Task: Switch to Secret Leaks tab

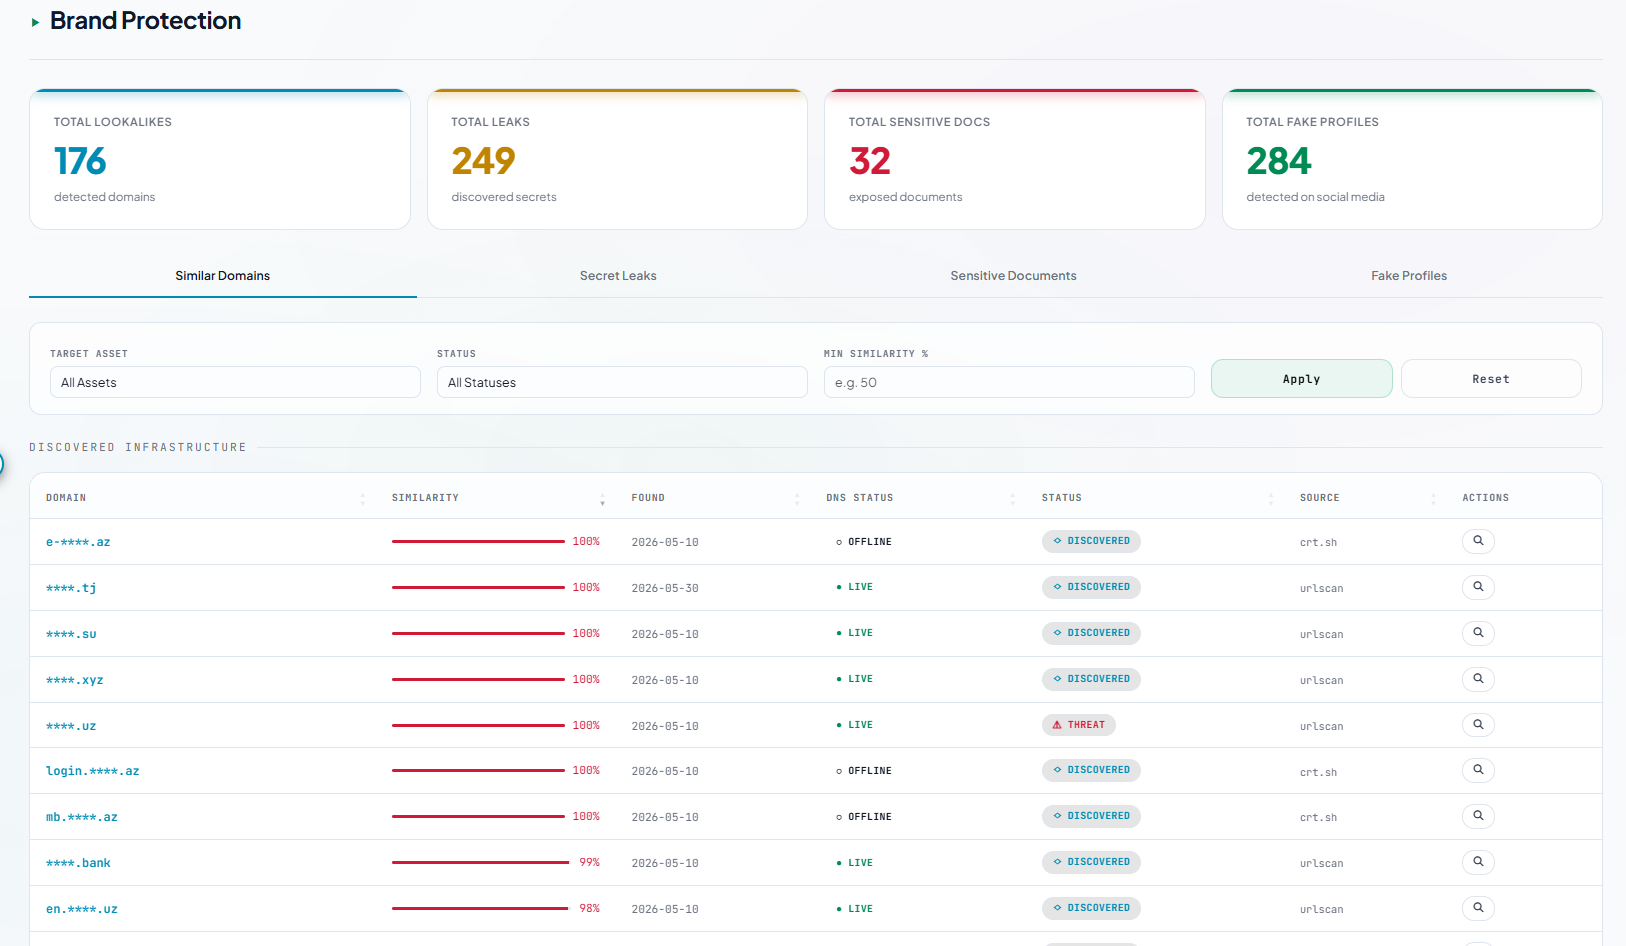Action: (618, 276)
